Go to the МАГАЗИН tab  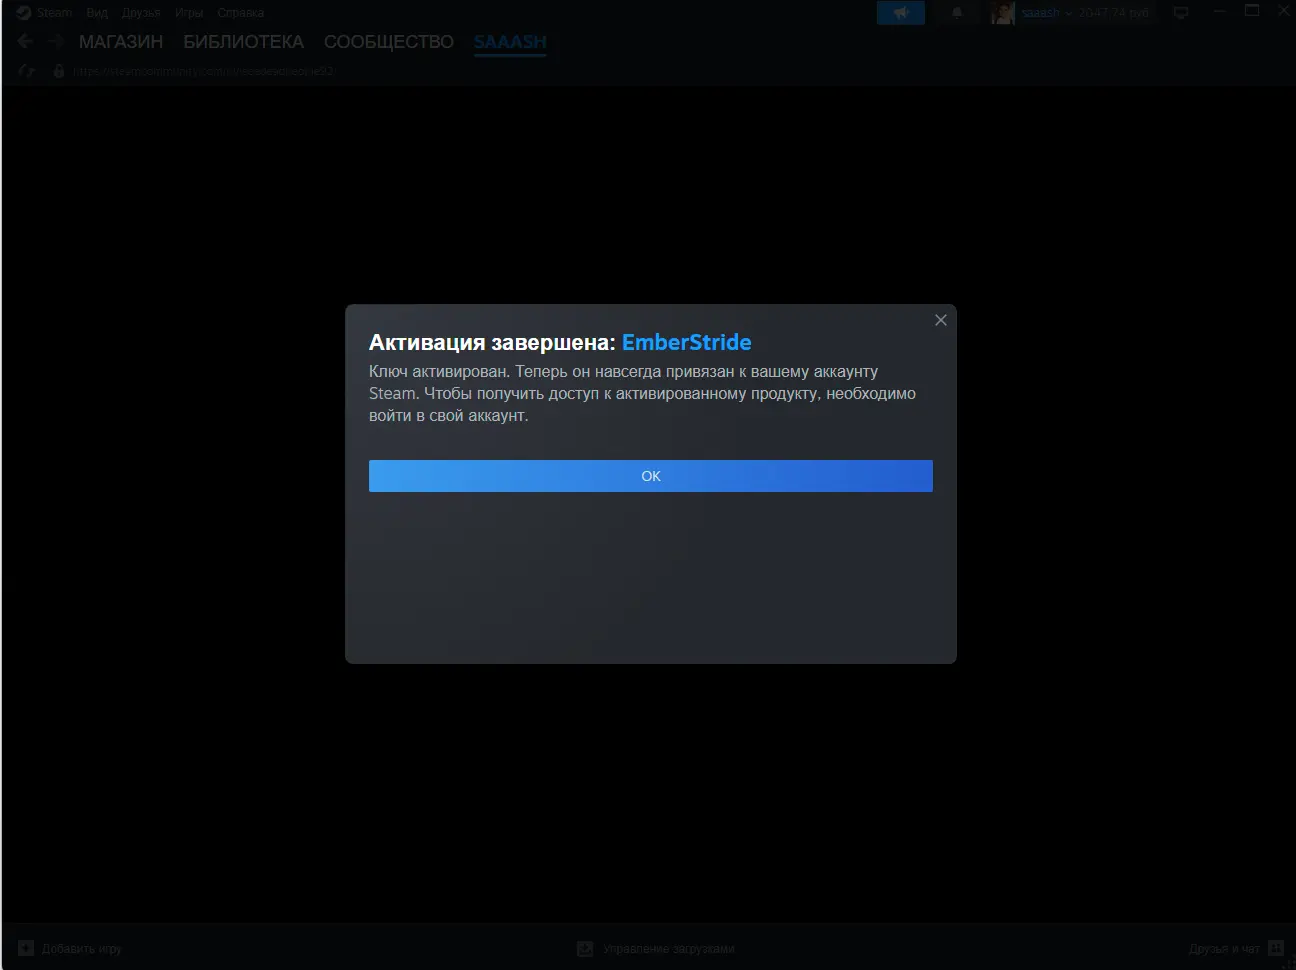121,42
